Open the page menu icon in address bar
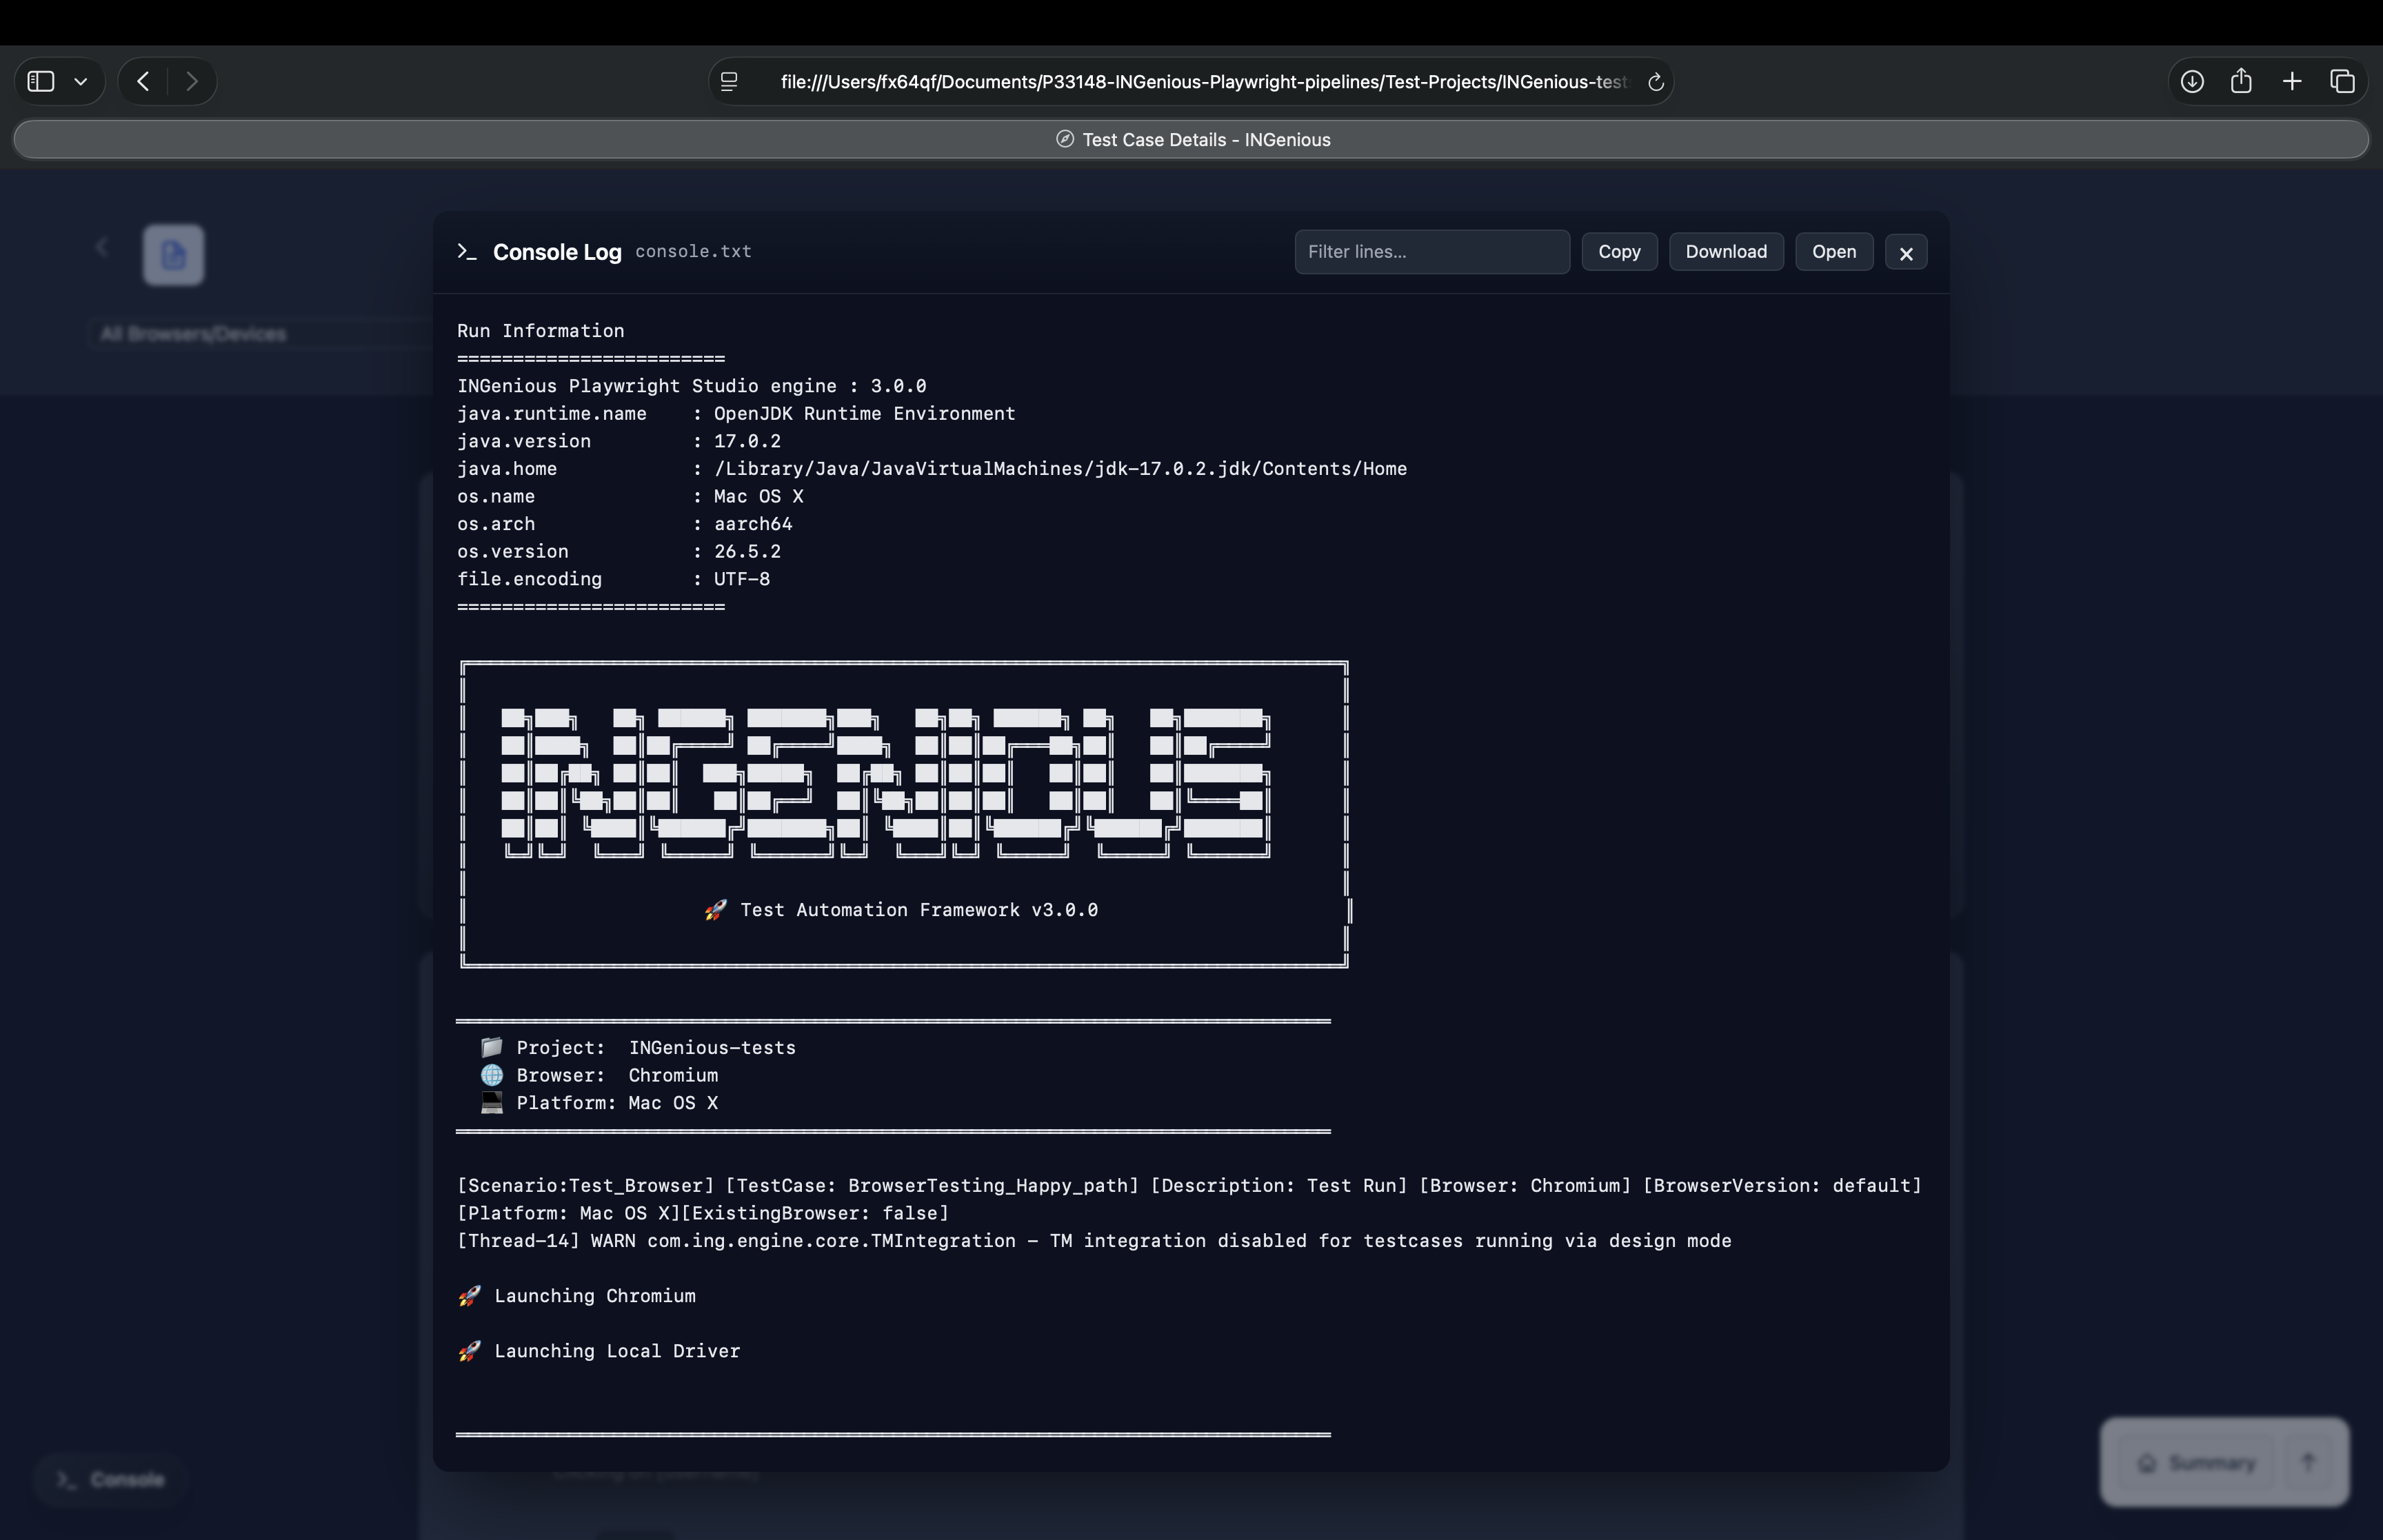The height and width of the screenshot is (1540, 2383). tap(729, 82)
